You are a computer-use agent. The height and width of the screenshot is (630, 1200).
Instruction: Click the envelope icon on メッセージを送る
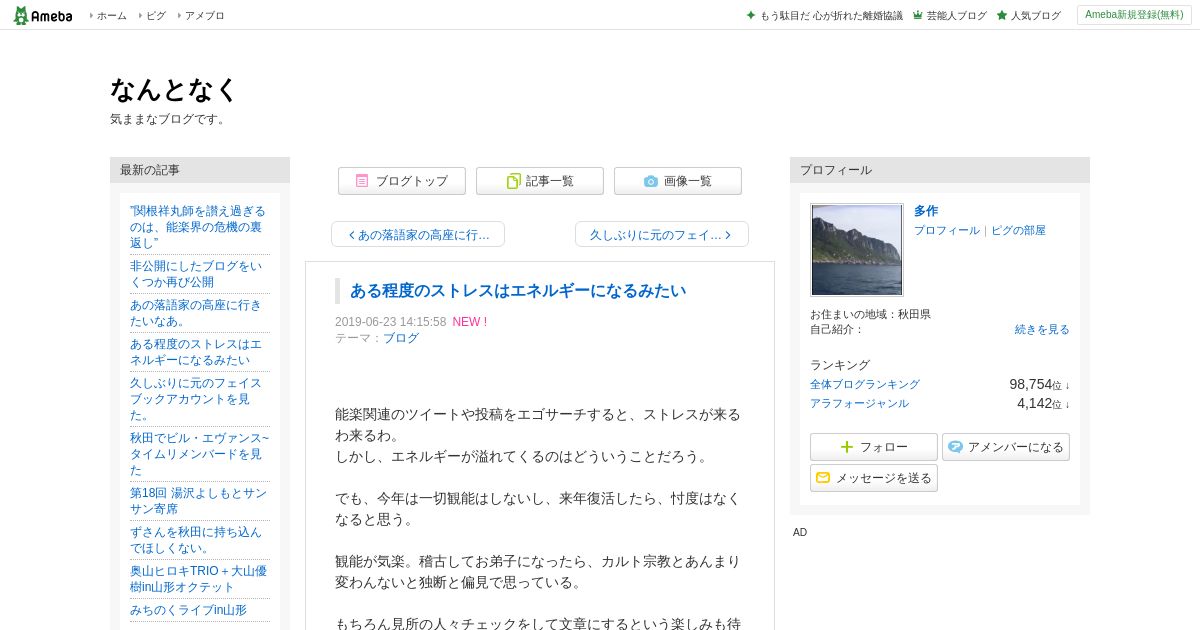(x=823, y=478)
